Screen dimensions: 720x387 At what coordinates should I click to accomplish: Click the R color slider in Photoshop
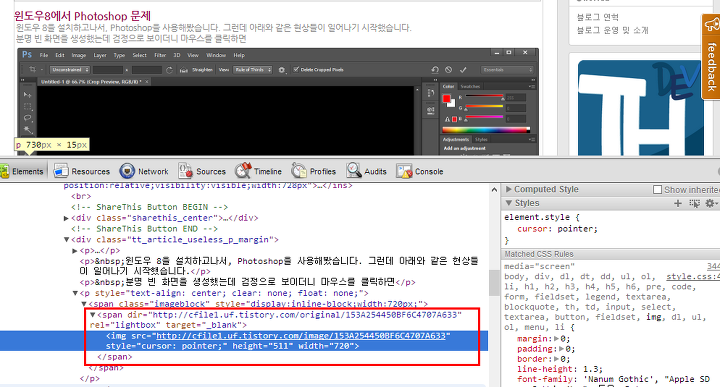(484, 96)
